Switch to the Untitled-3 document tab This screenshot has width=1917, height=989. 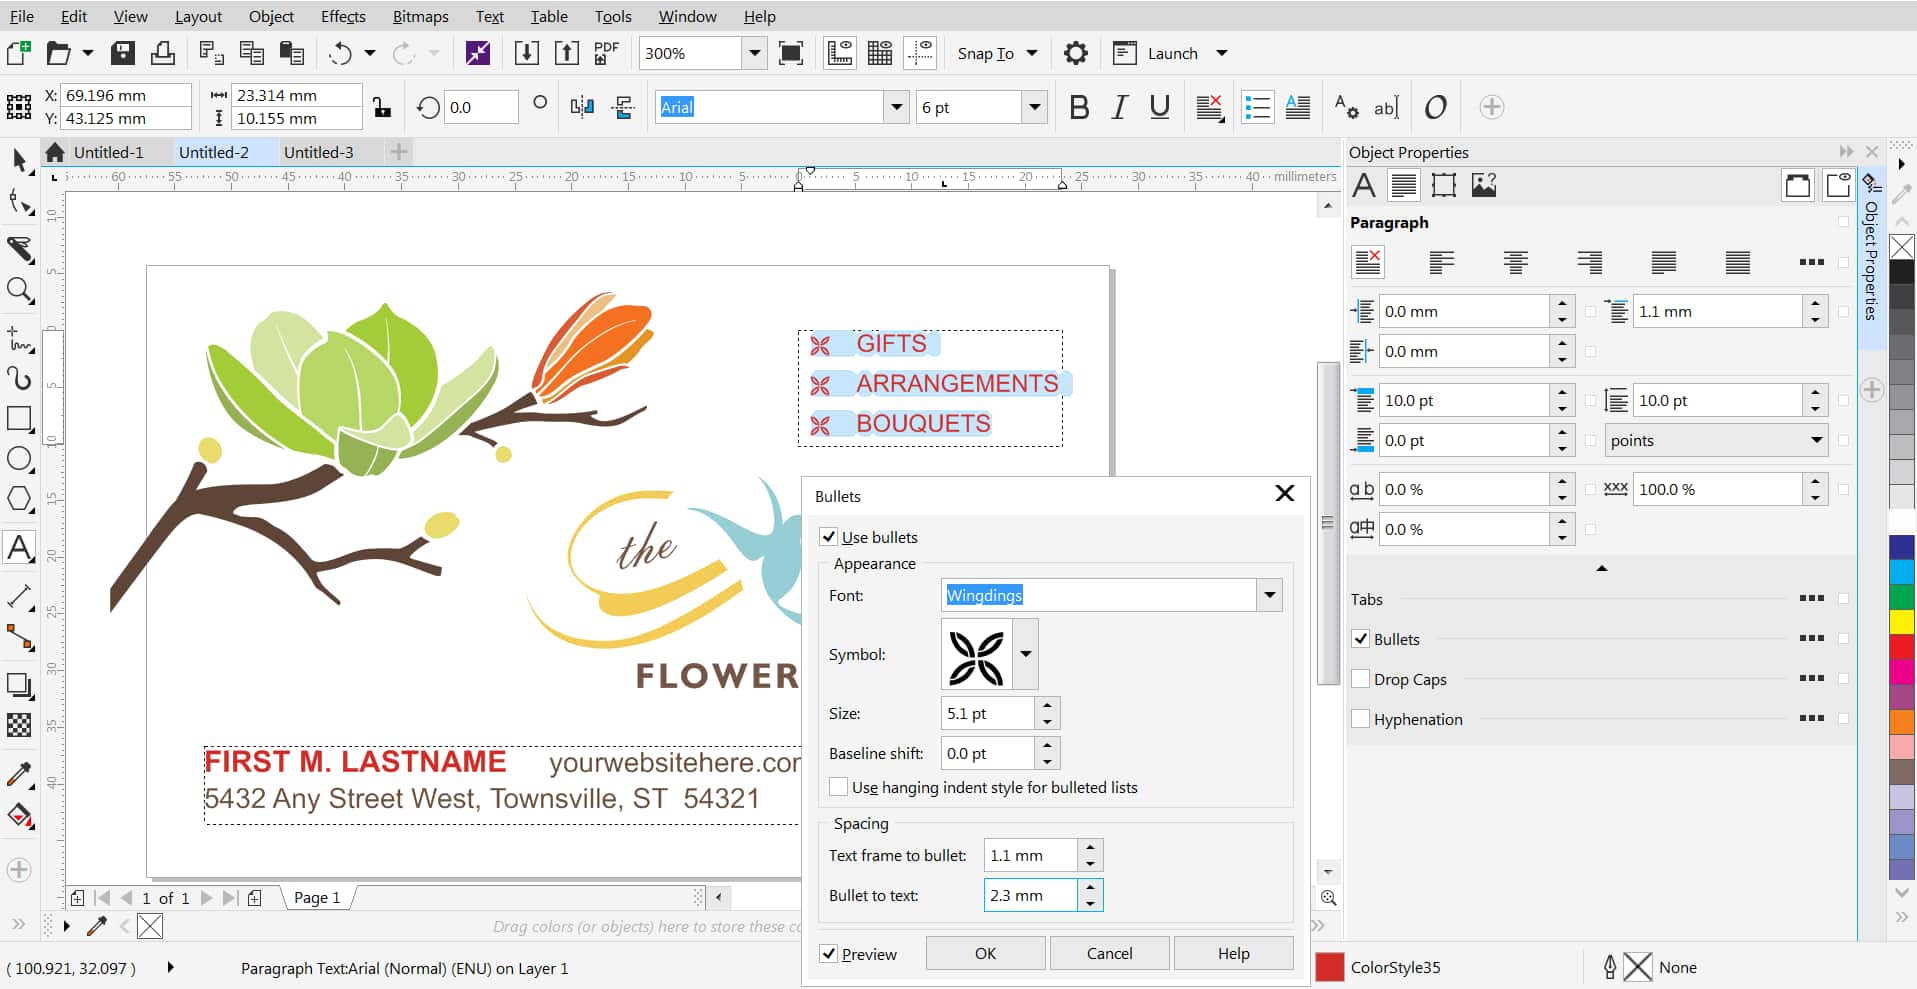point(318,152)
